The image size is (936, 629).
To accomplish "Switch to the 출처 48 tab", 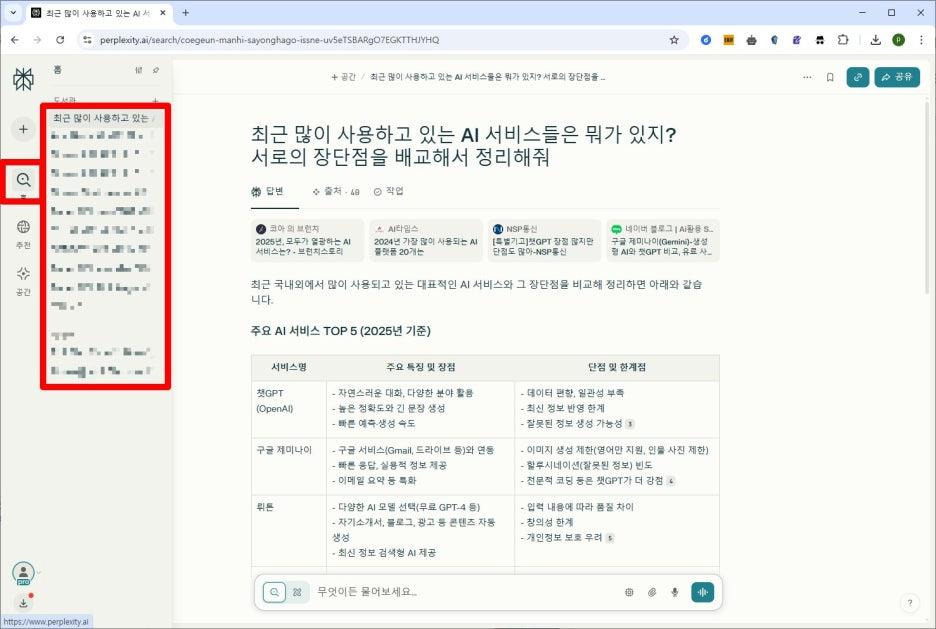I will pyautogui.click(x=336, y=192).
